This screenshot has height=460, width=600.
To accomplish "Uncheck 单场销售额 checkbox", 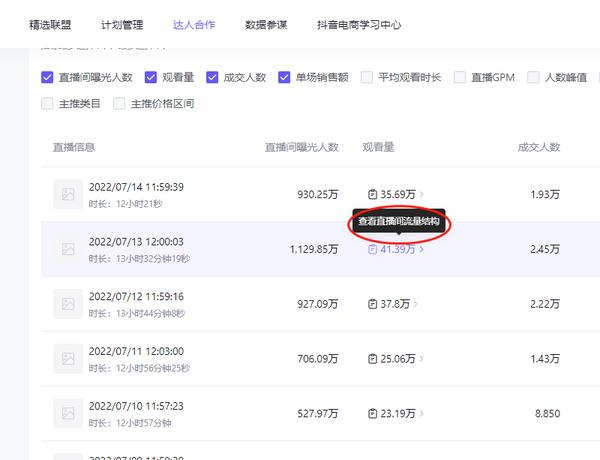I will pos(284,77).
